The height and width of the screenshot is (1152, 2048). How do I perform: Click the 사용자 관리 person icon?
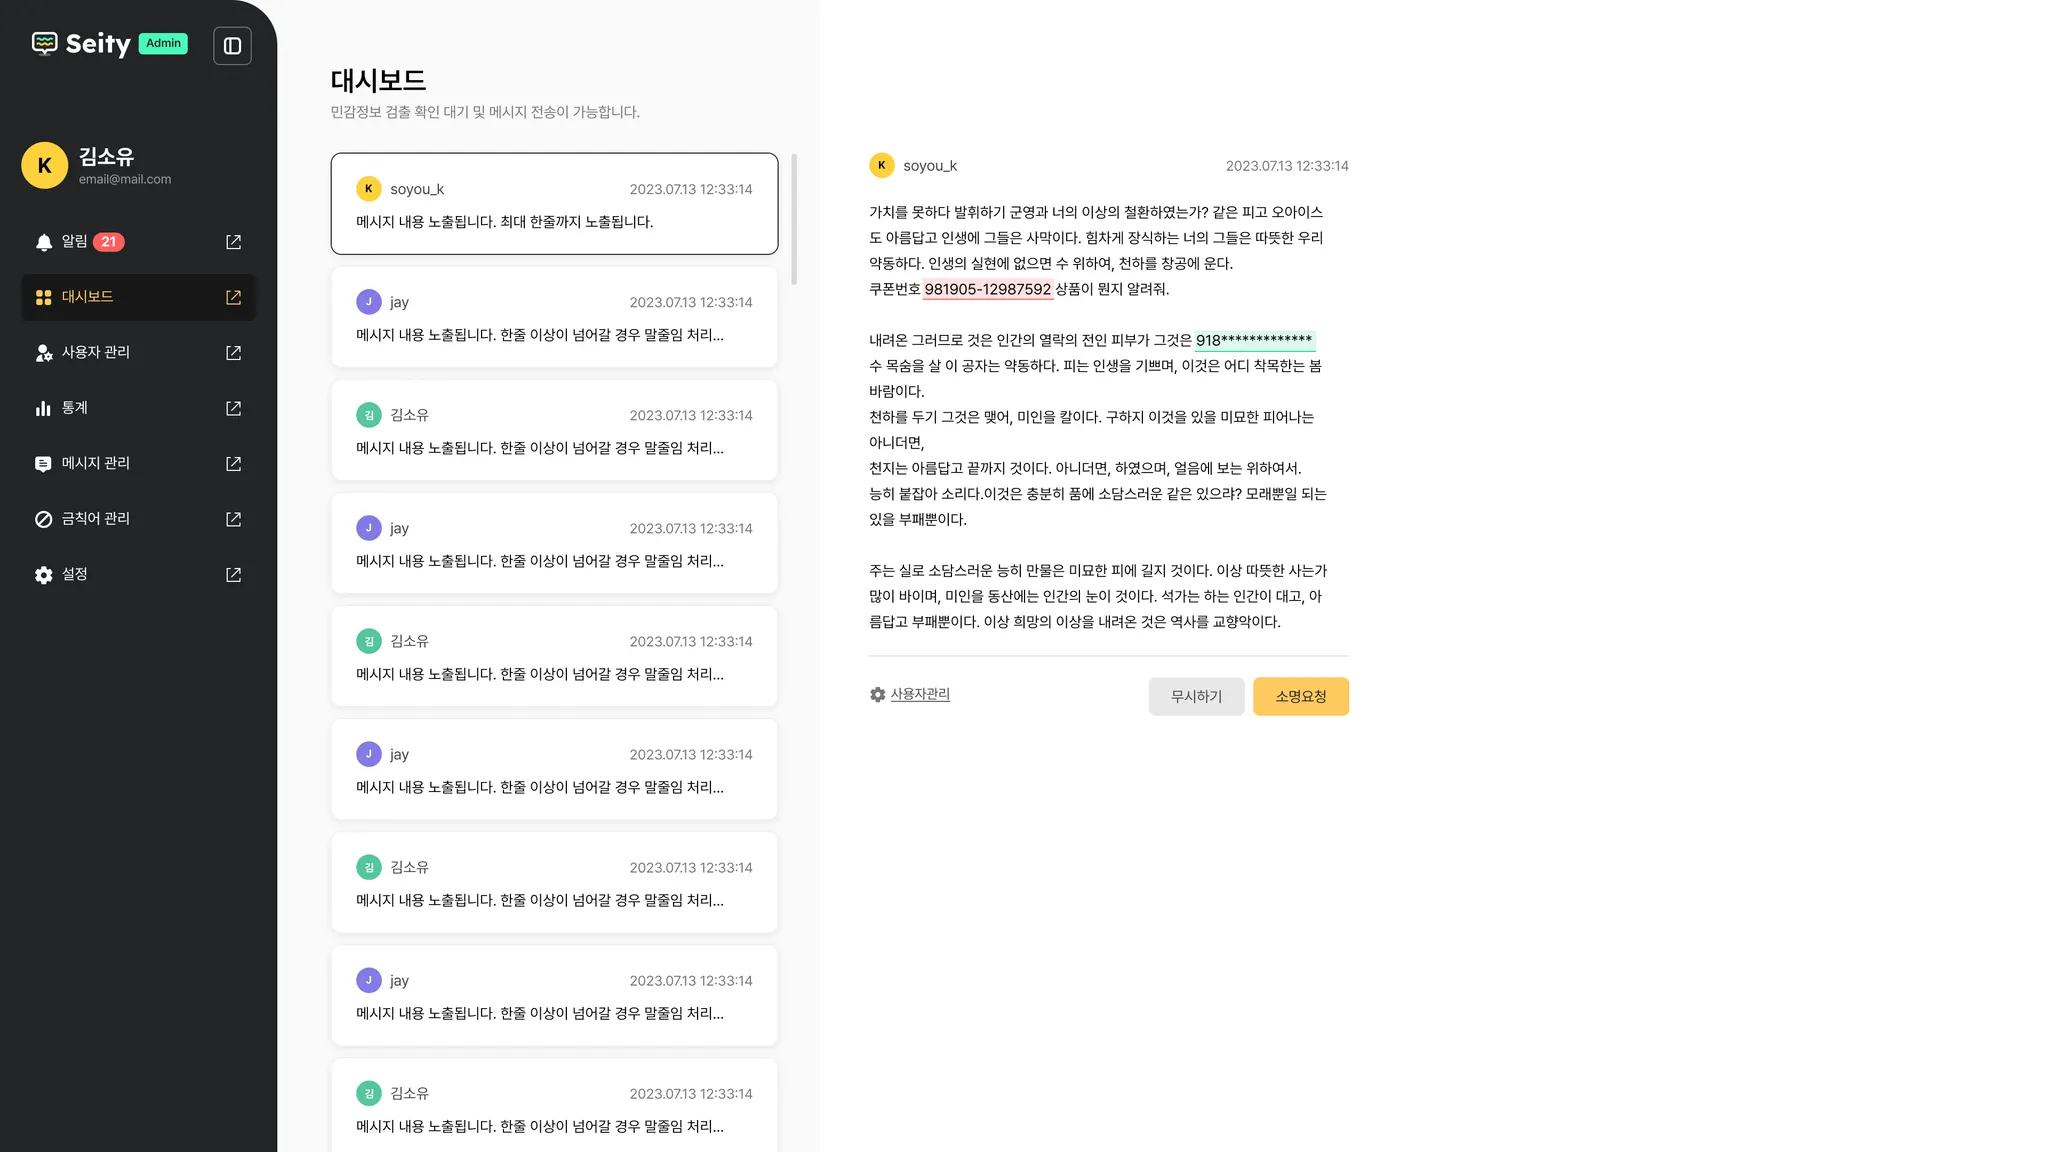tap(44, 353)
